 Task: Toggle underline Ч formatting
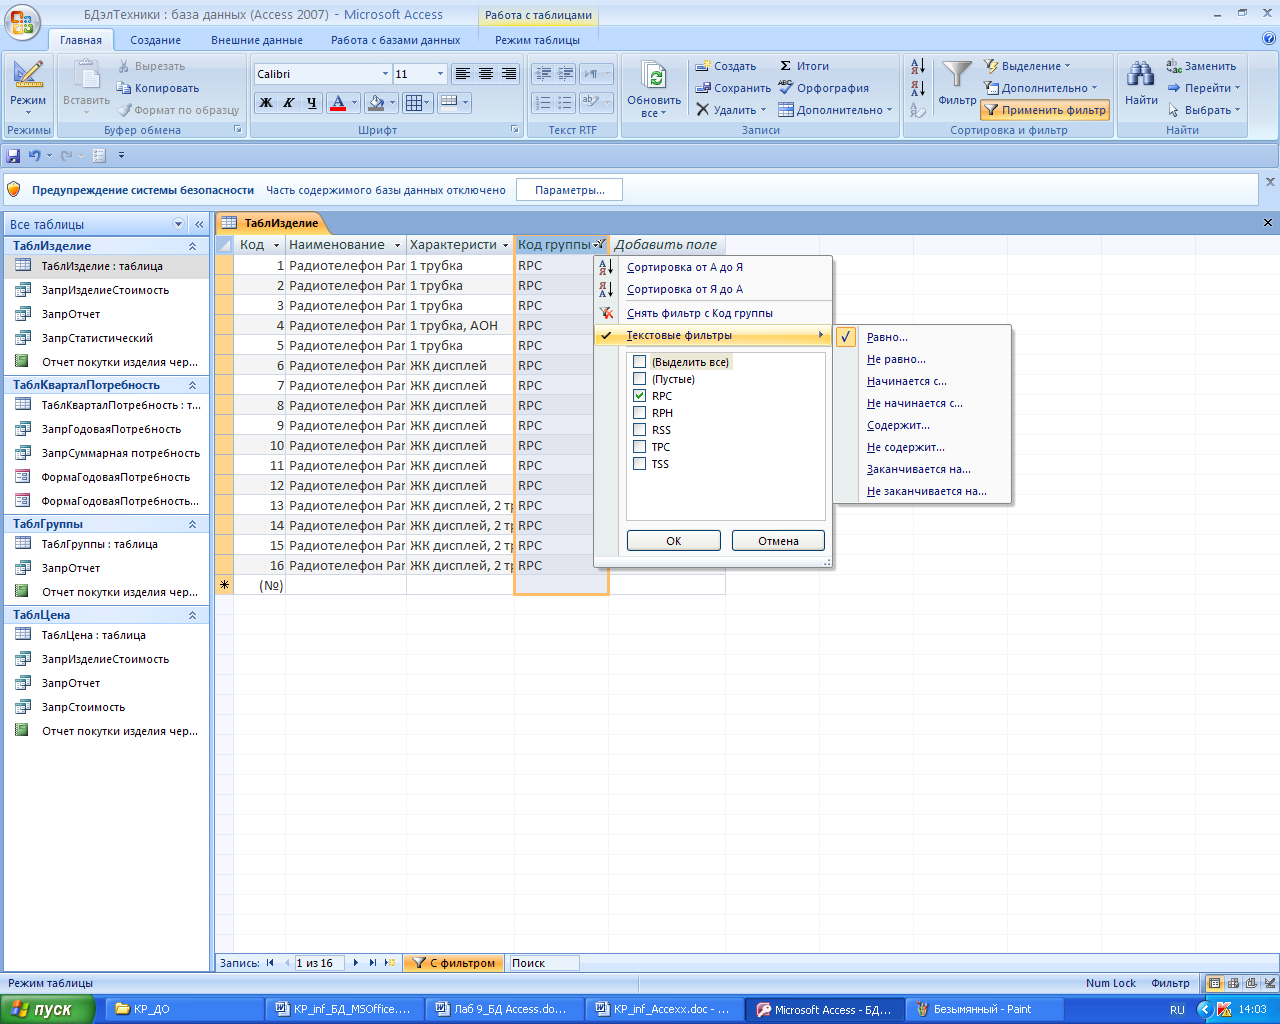[x=311, y=102]
